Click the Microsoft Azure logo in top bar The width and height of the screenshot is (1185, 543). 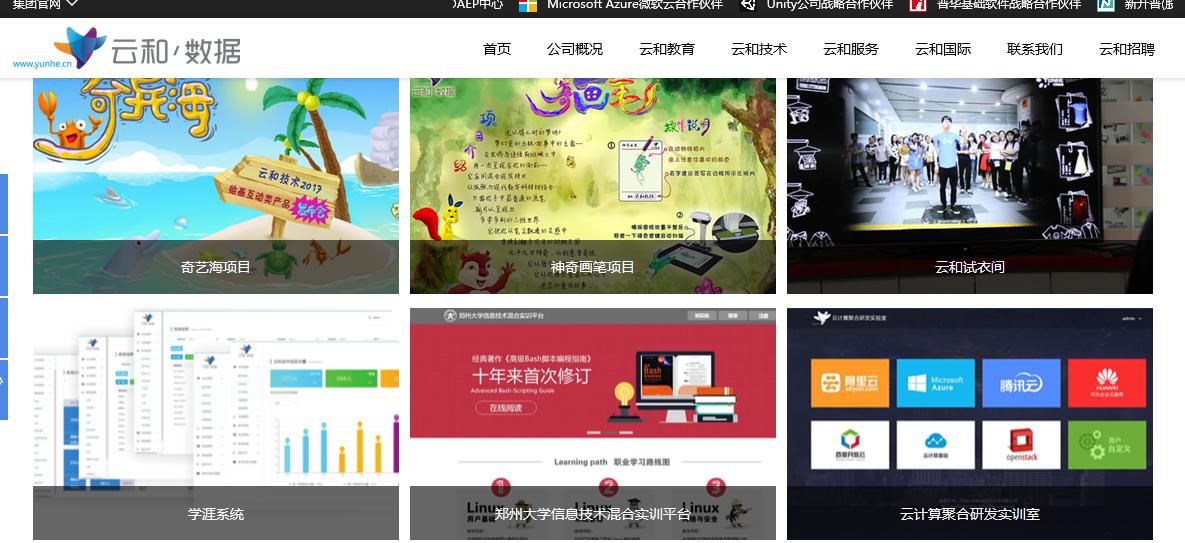pos(527,5)
